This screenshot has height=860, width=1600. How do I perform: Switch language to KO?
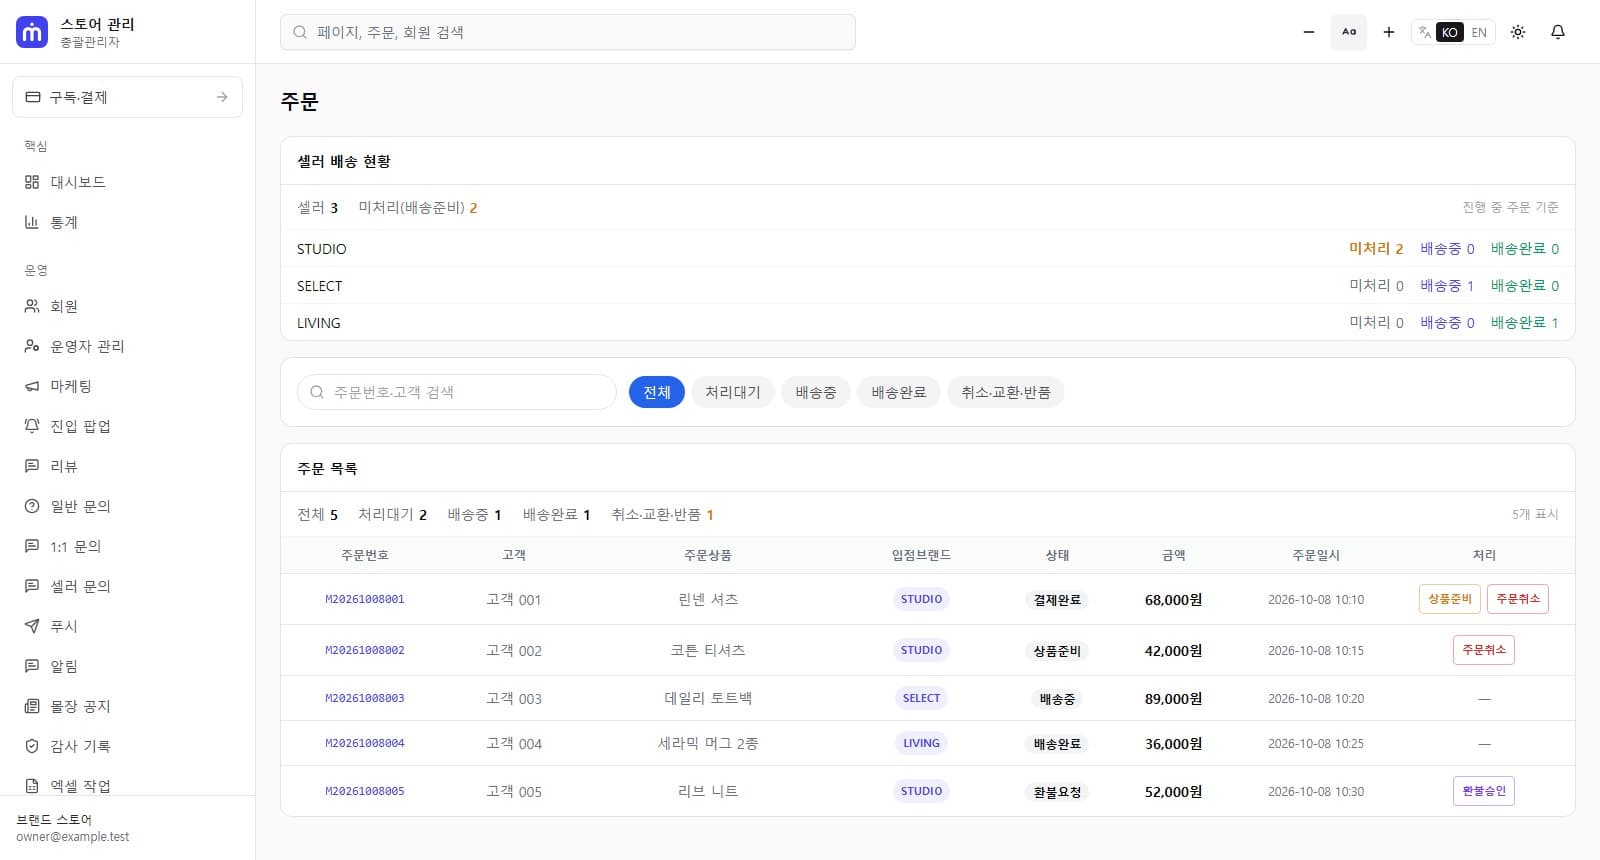pos(1450,32)
